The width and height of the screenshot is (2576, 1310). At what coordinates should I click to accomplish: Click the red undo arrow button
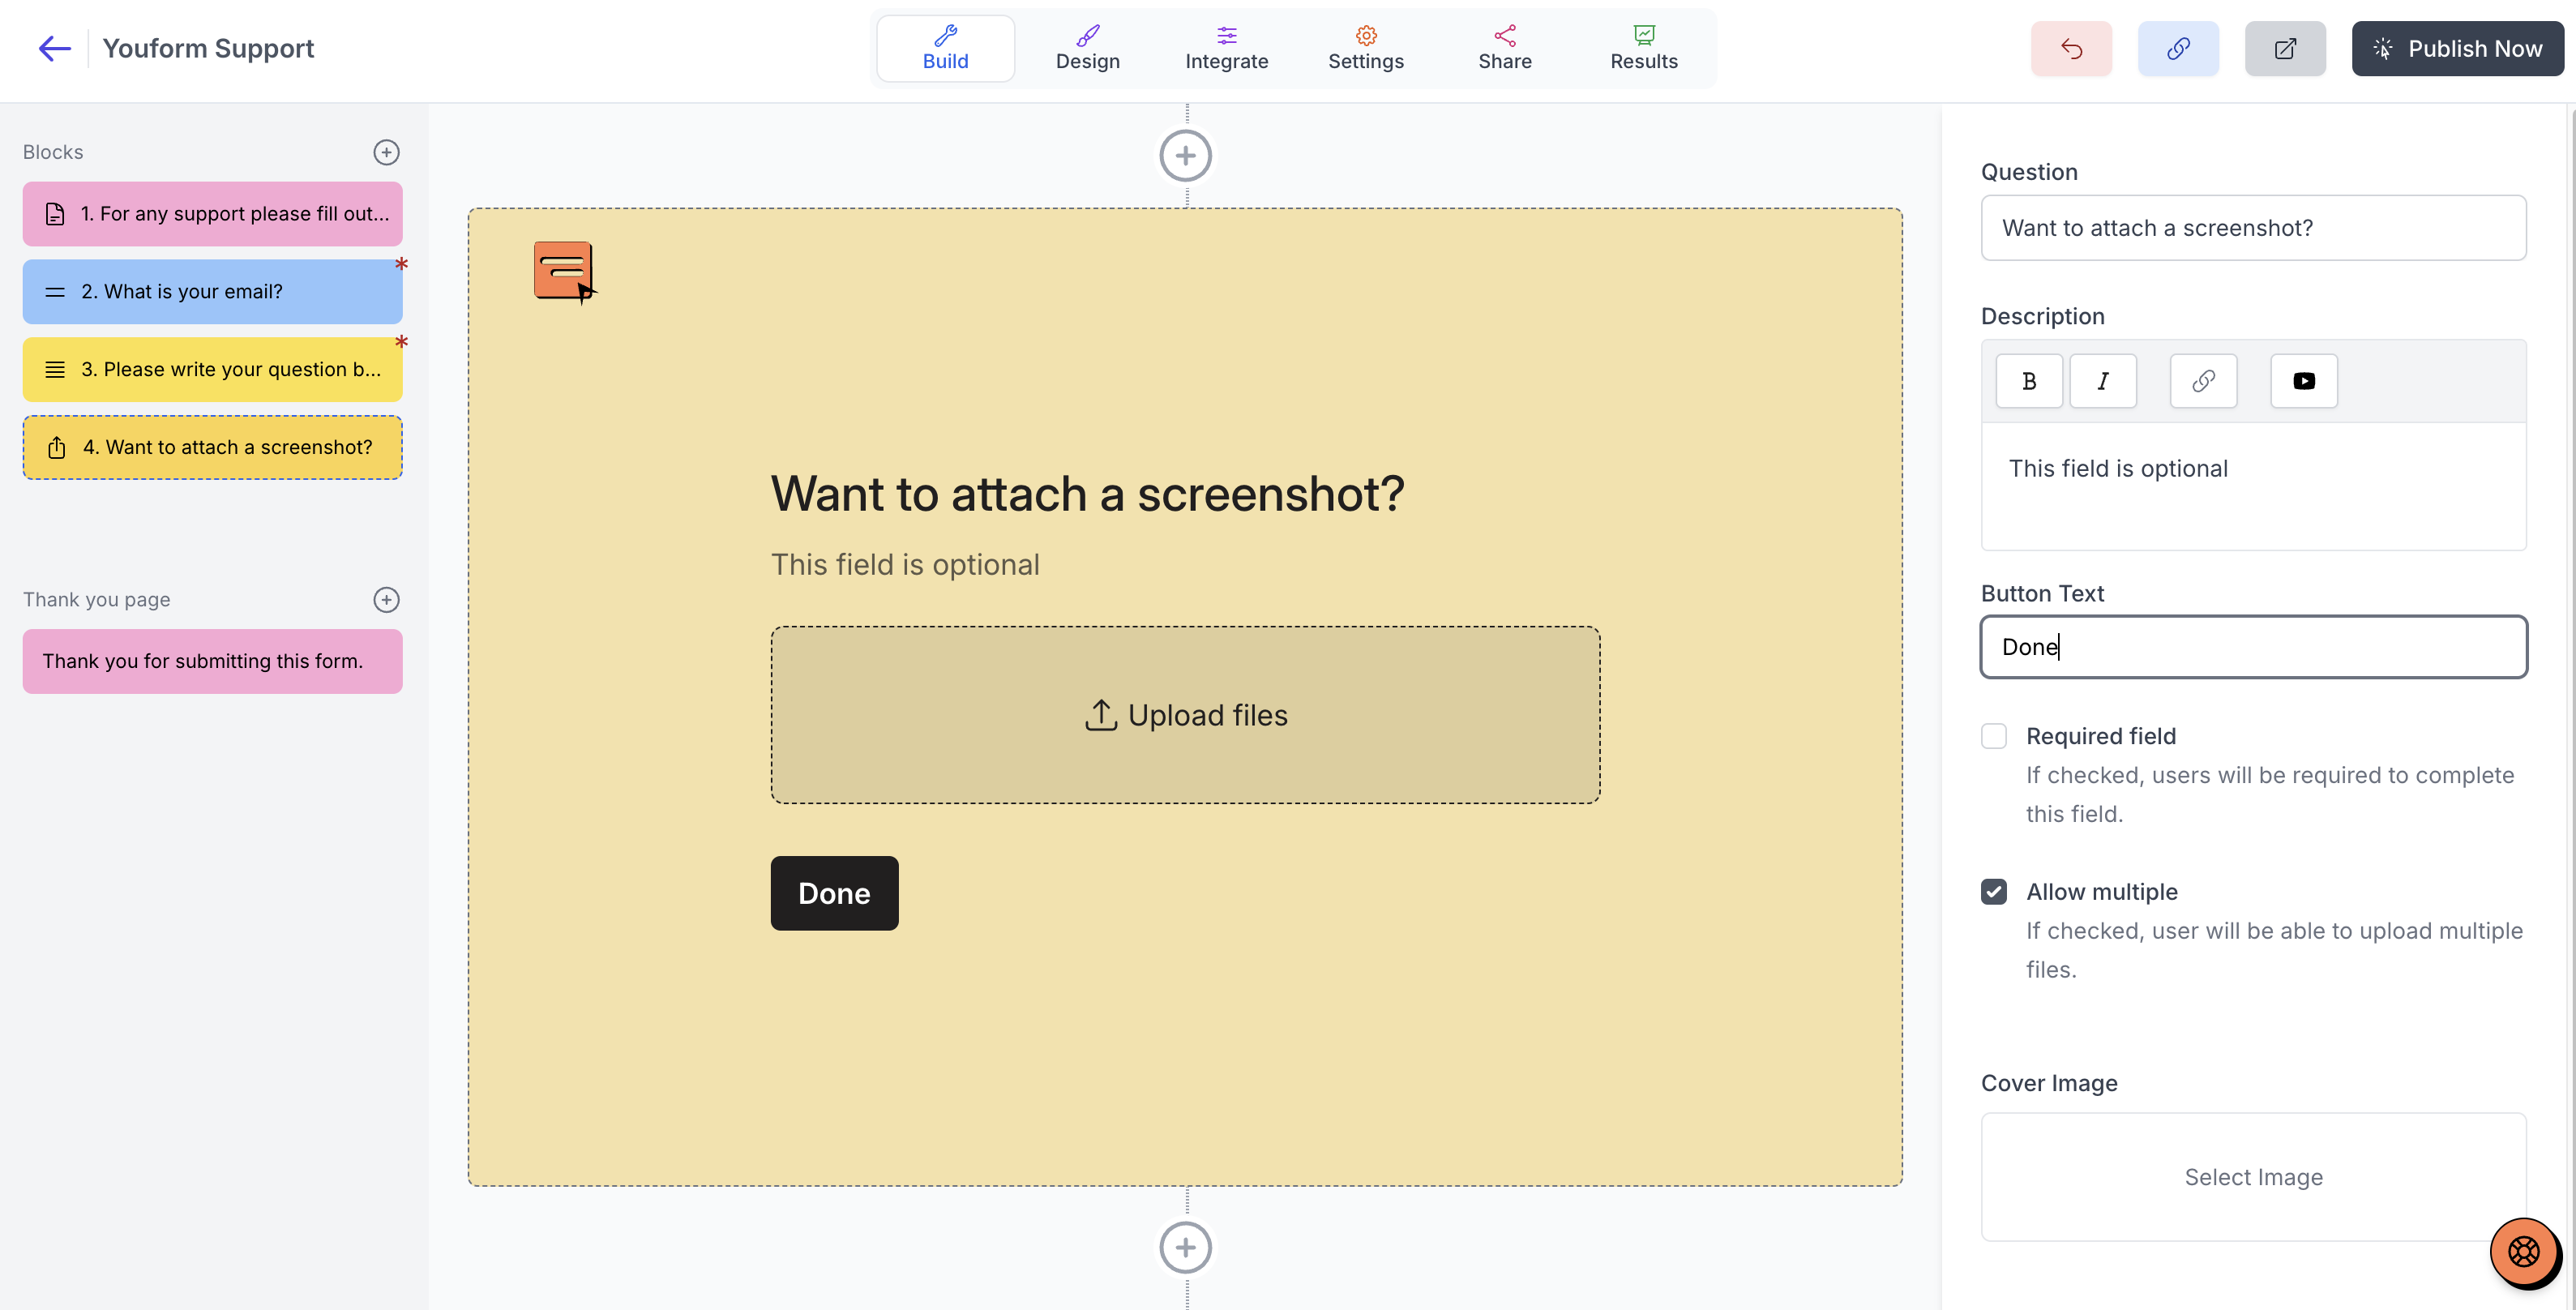click(x=2071, y=48)
